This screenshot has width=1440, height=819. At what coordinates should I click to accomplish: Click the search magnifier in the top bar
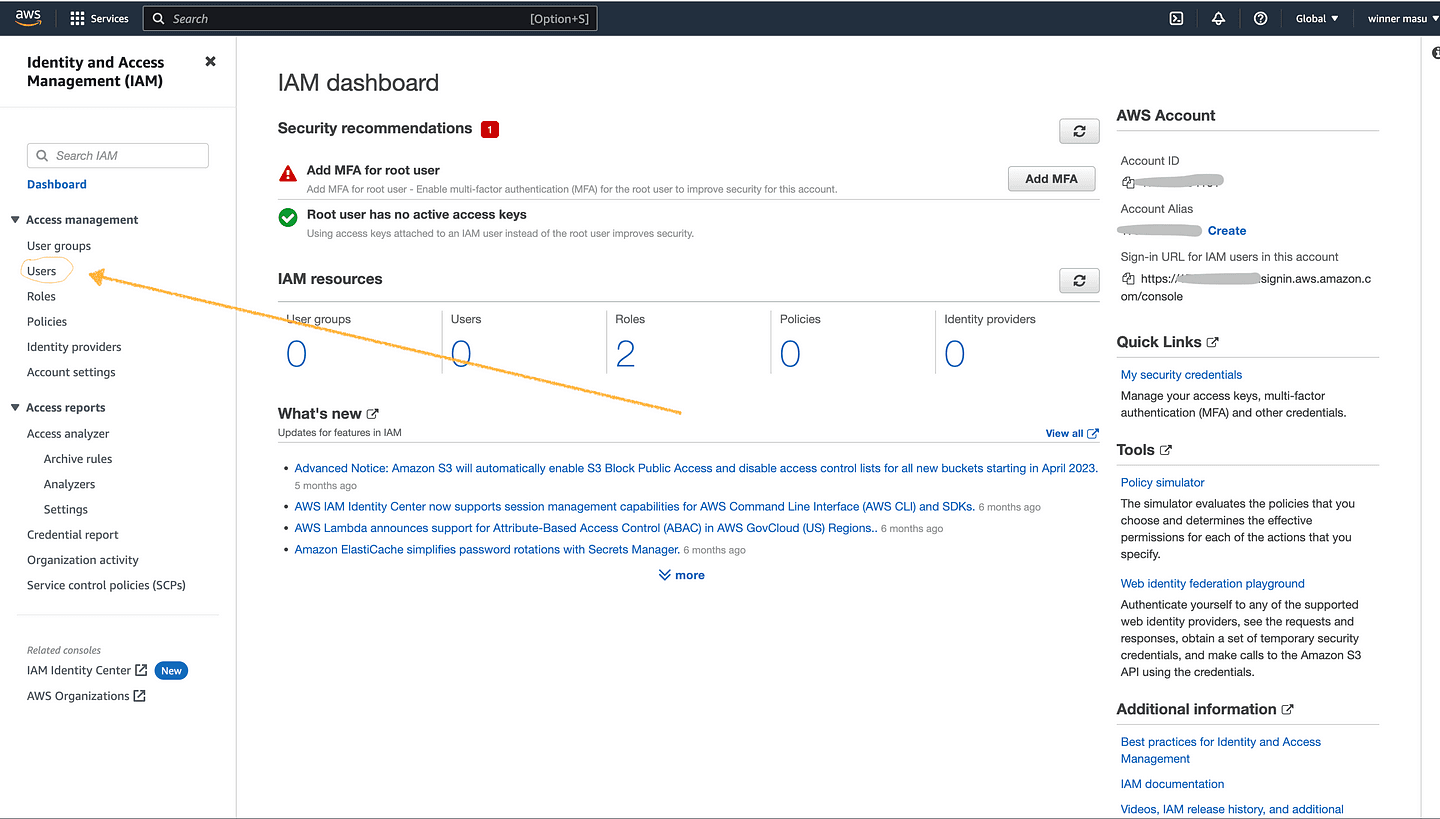coord(158,18)
